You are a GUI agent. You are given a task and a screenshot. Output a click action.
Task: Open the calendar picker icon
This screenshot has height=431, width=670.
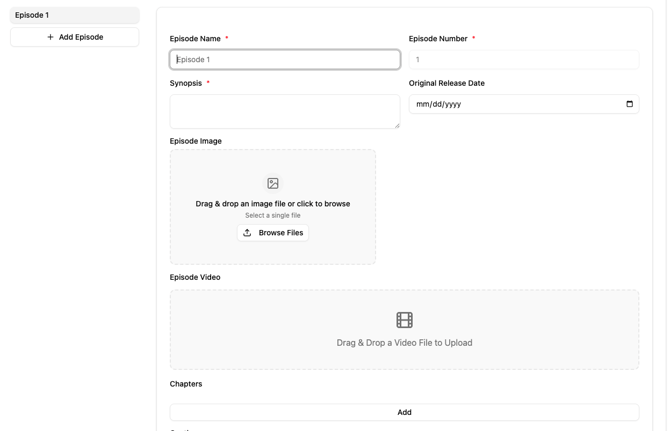point(629,104)
